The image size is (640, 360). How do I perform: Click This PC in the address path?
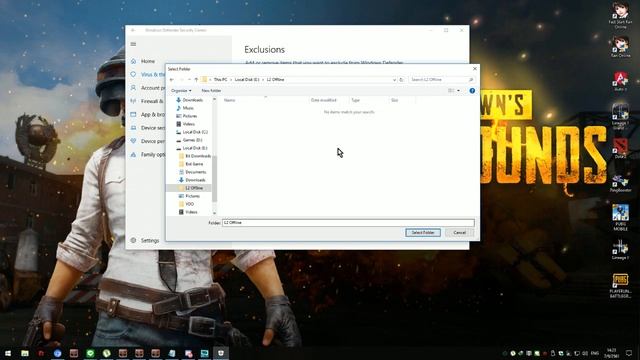(x=220, y=80)
